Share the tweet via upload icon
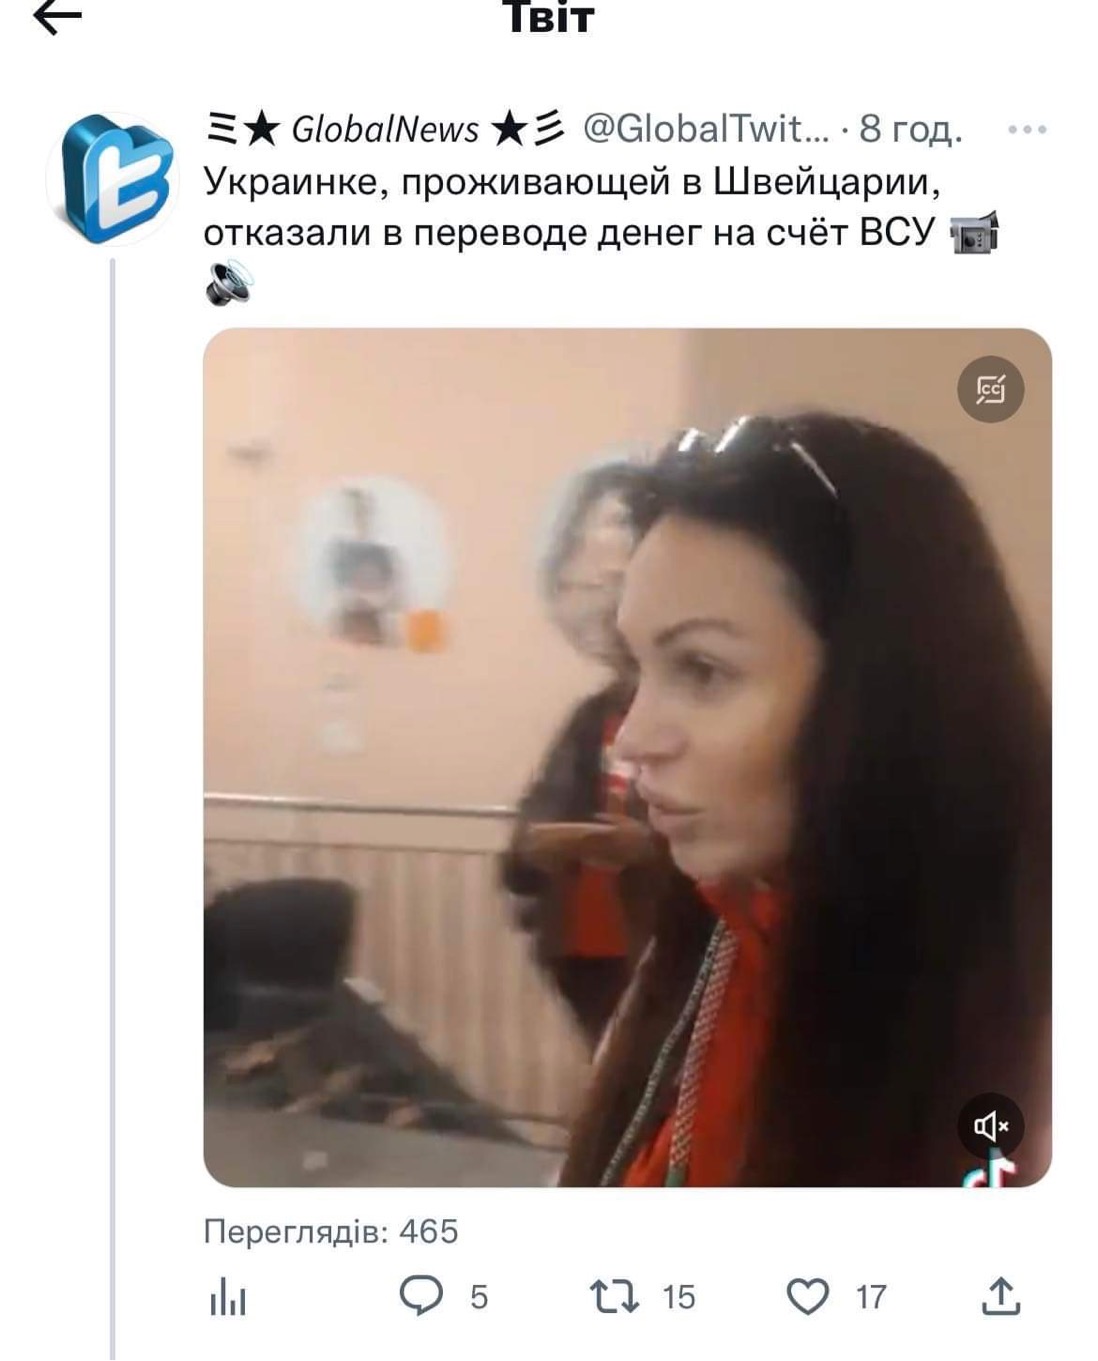The width and height of the screenshot is (1098, 1361). coord(1001,1296)
